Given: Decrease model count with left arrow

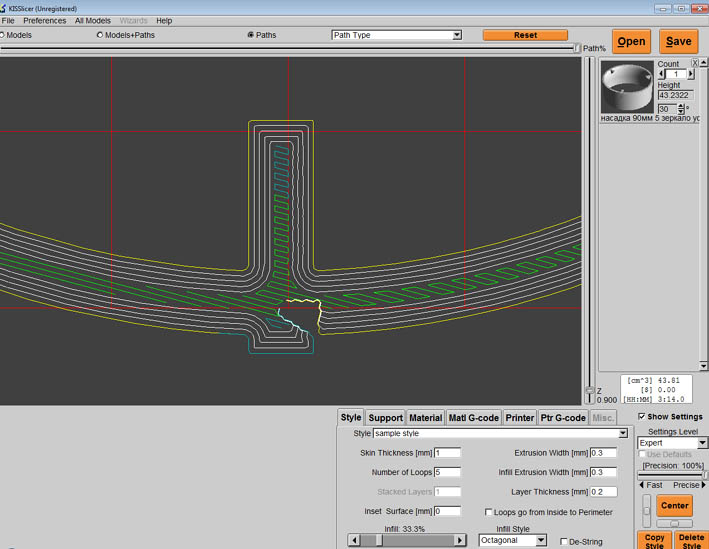Looking at the screenshot, I should [x=661, y=74].
